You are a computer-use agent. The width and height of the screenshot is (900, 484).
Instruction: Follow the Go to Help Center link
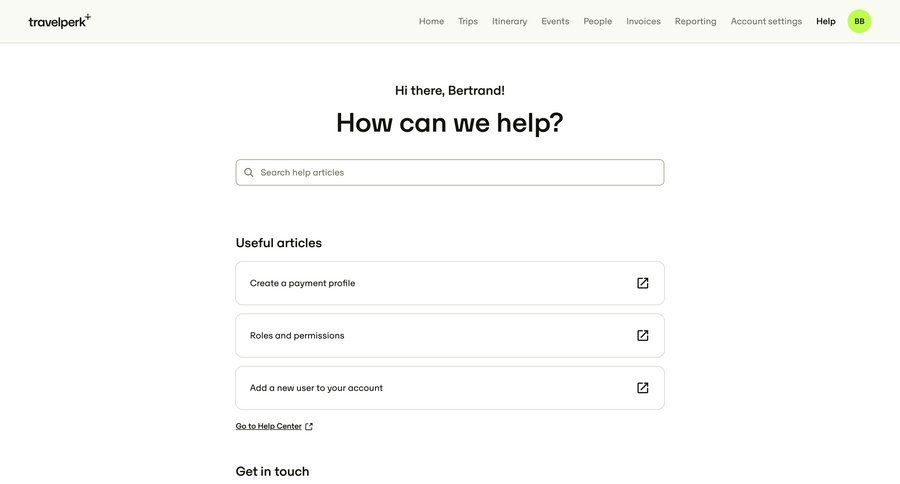tap(268, 427)
